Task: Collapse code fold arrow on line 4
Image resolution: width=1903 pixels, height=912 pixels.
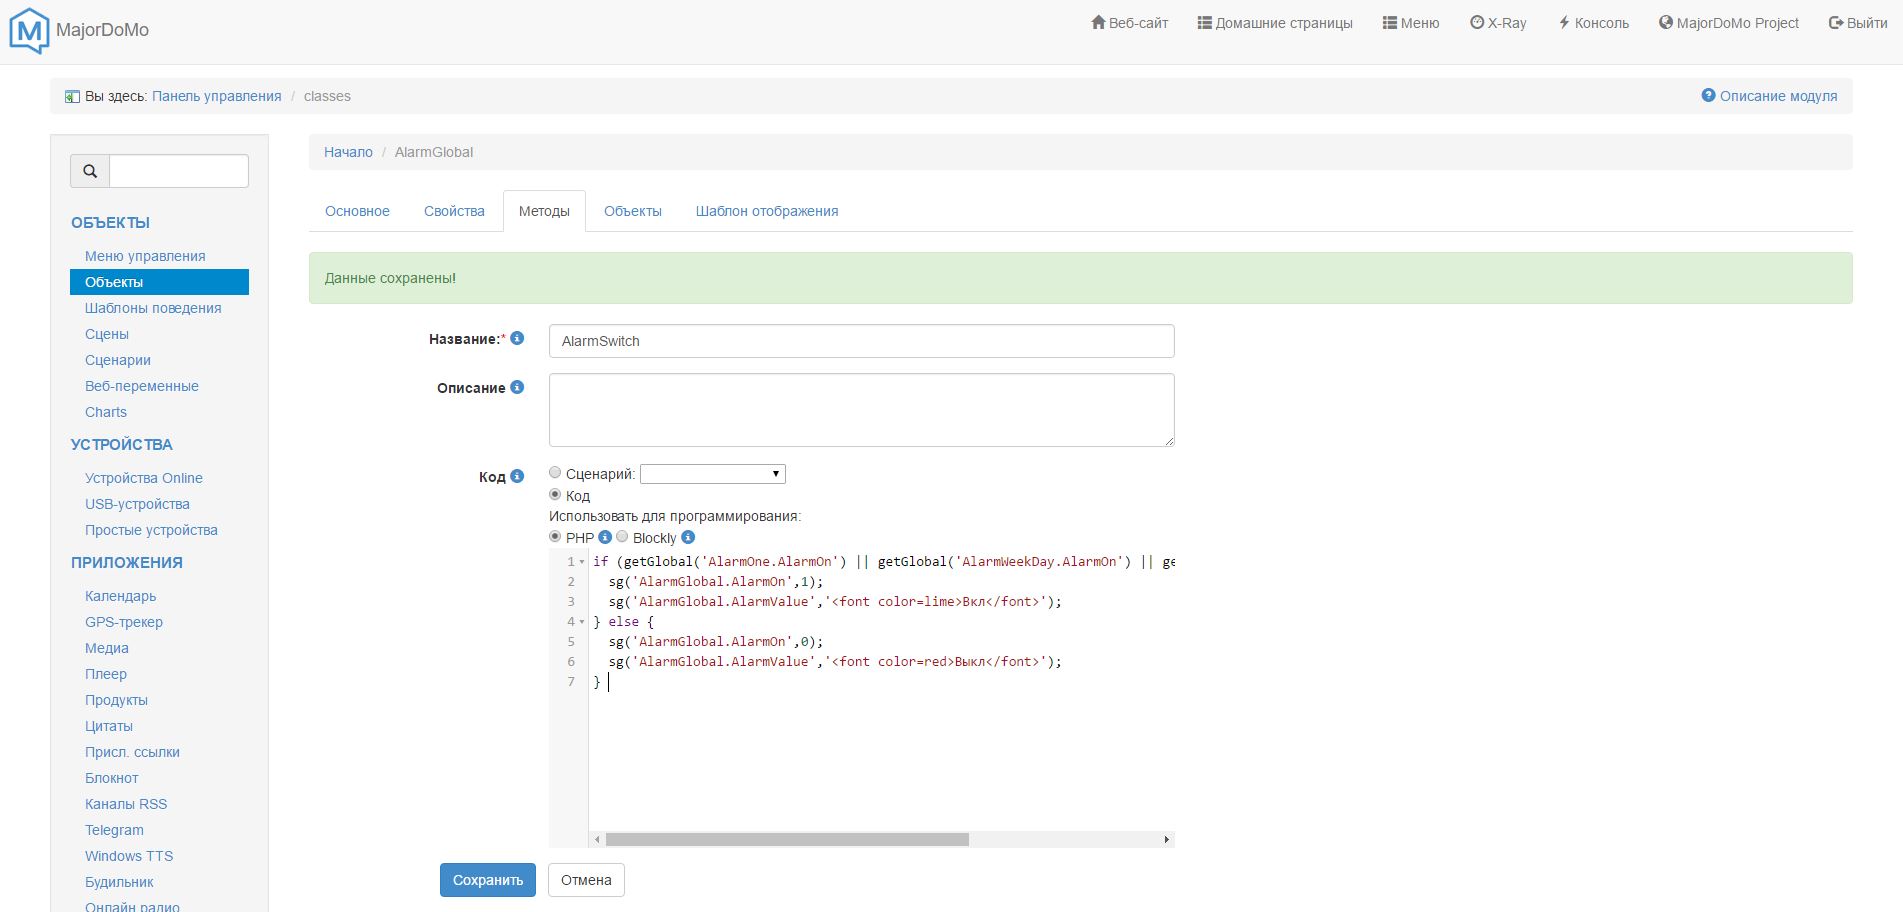Action: pos(582,622)
